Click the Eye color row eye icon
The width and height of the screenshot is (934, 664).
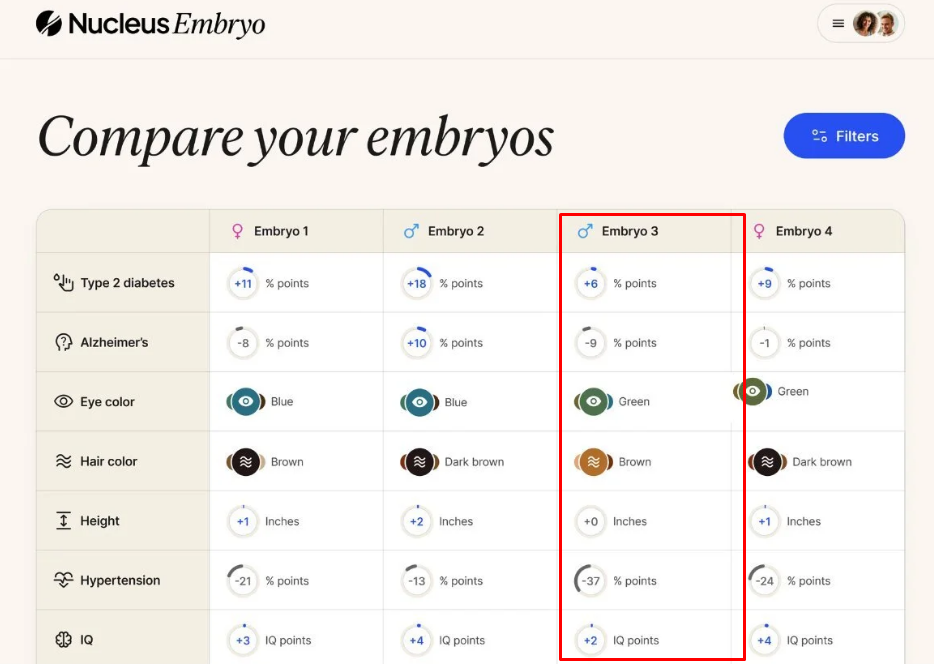63,402
